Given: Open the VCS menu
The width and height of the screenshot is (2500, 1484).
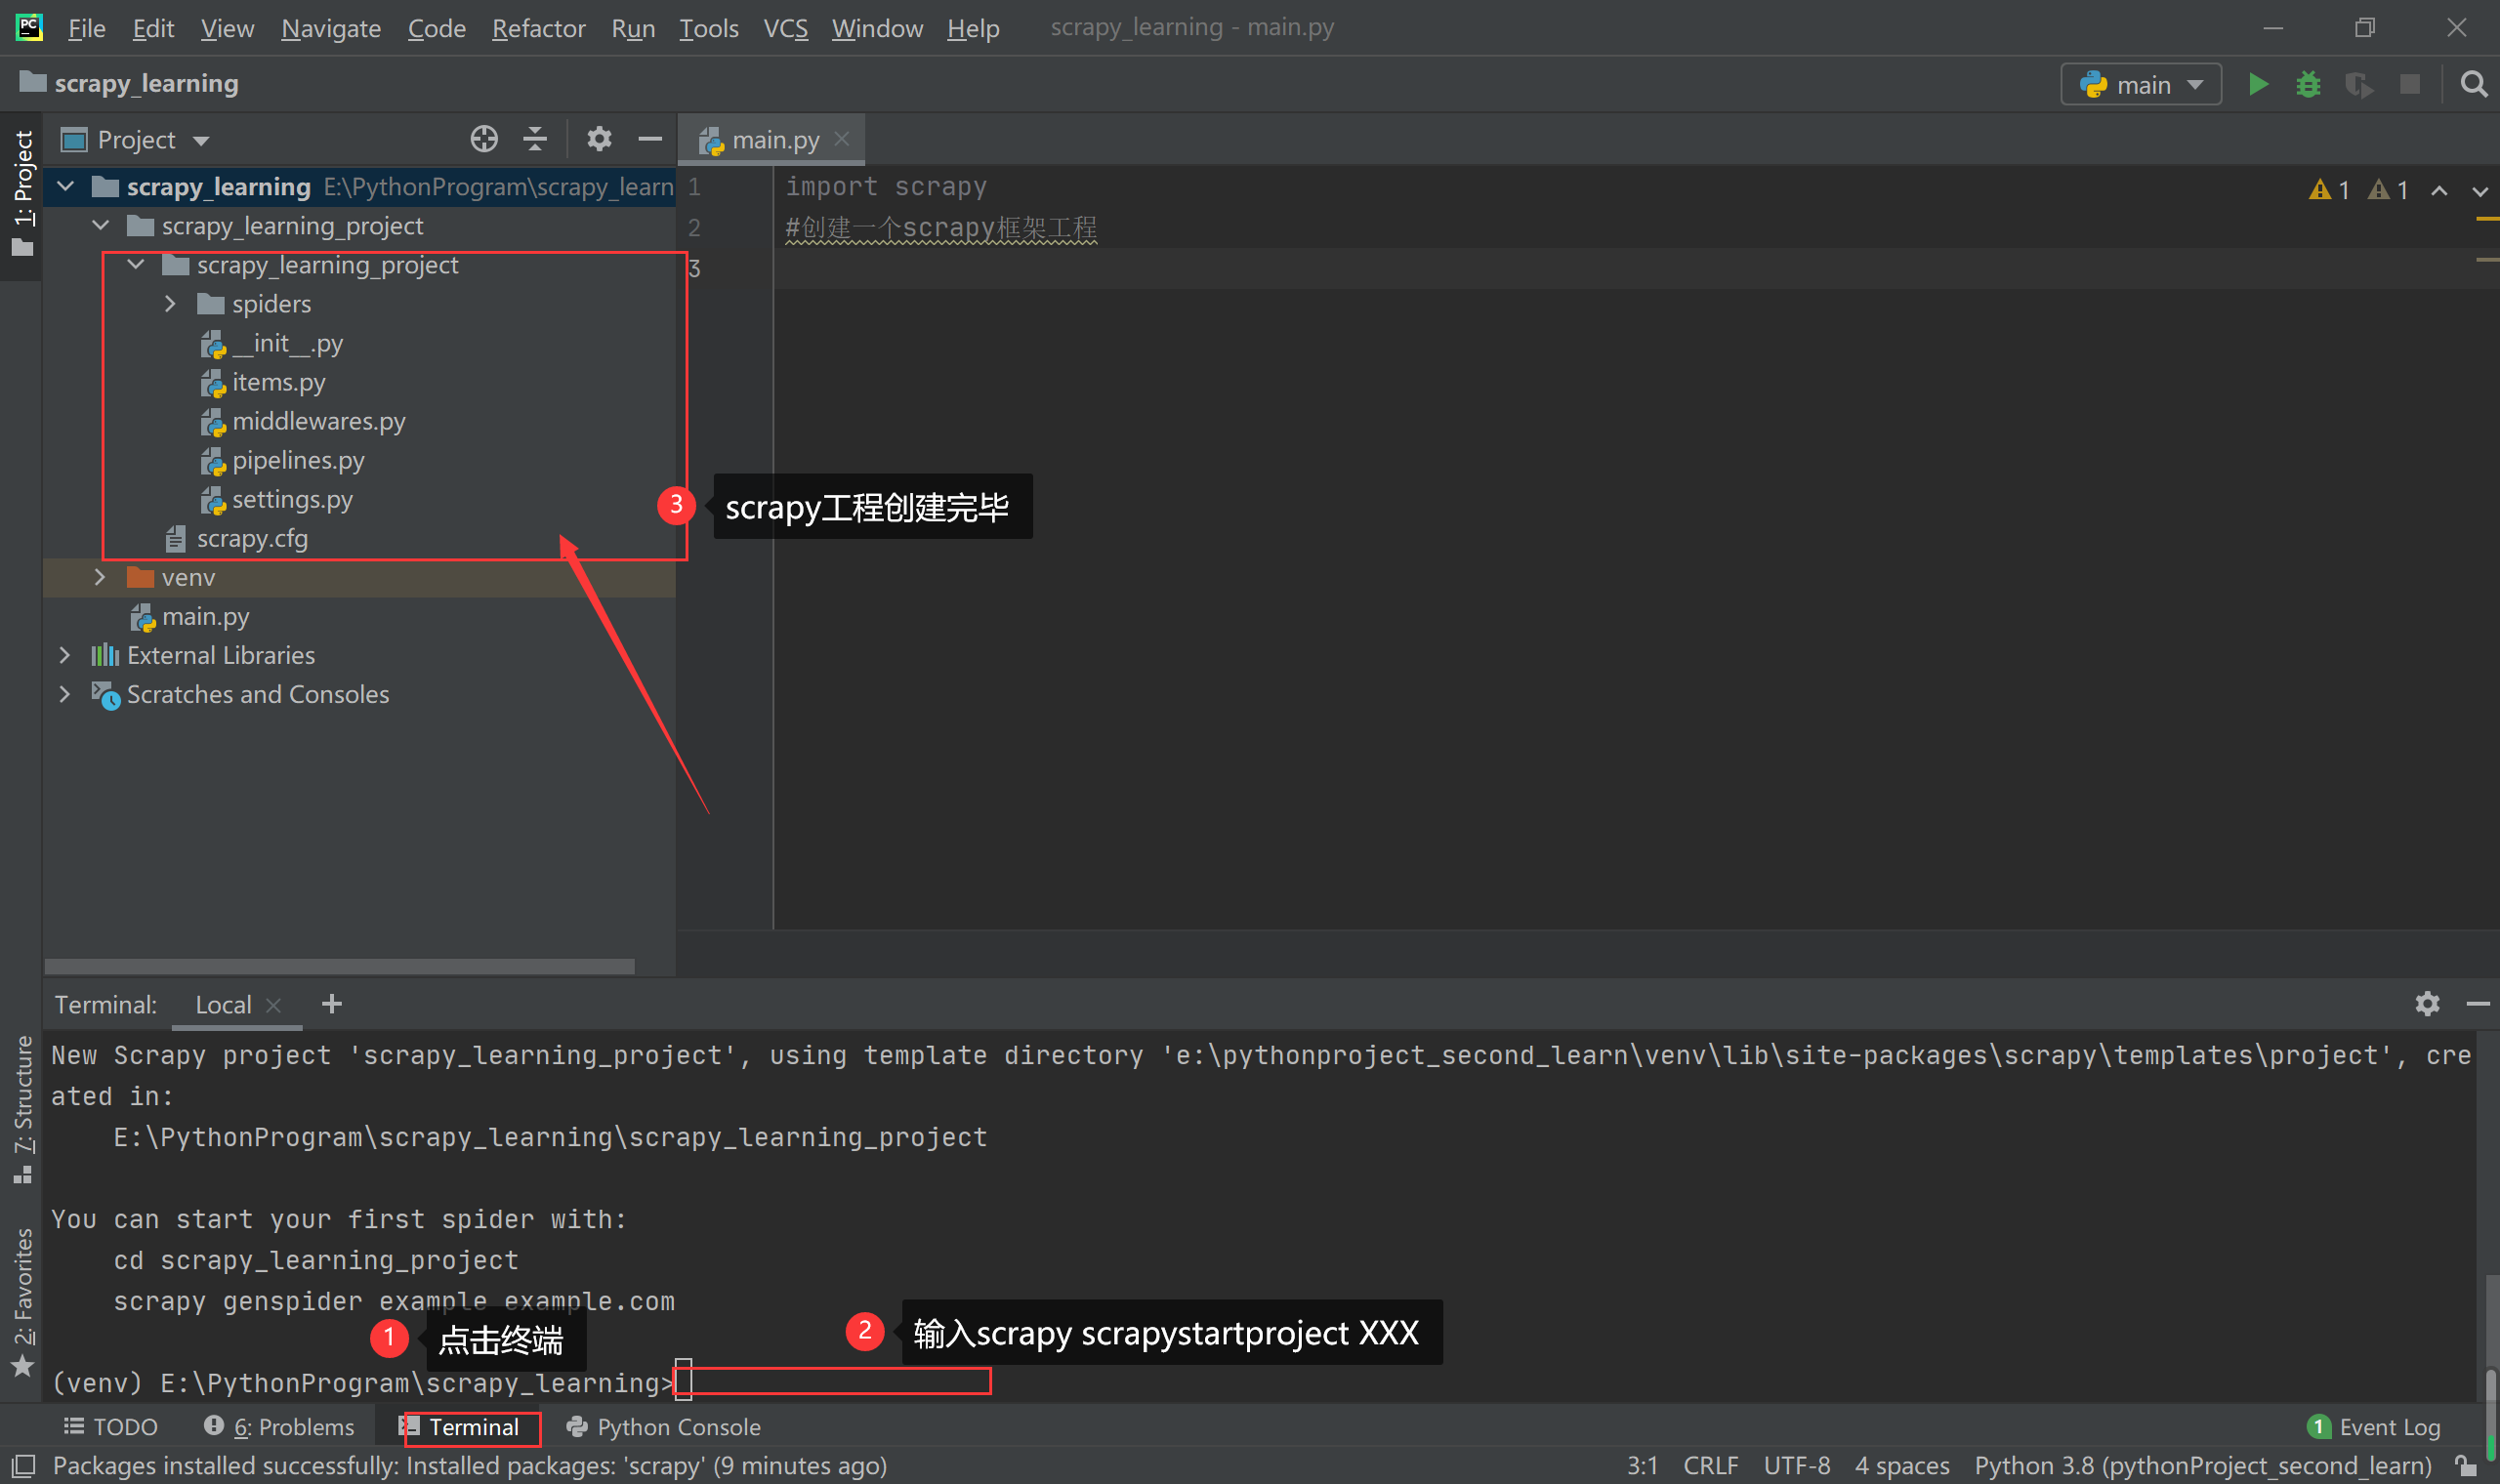Looking at the screenshot, I should 786,28.
